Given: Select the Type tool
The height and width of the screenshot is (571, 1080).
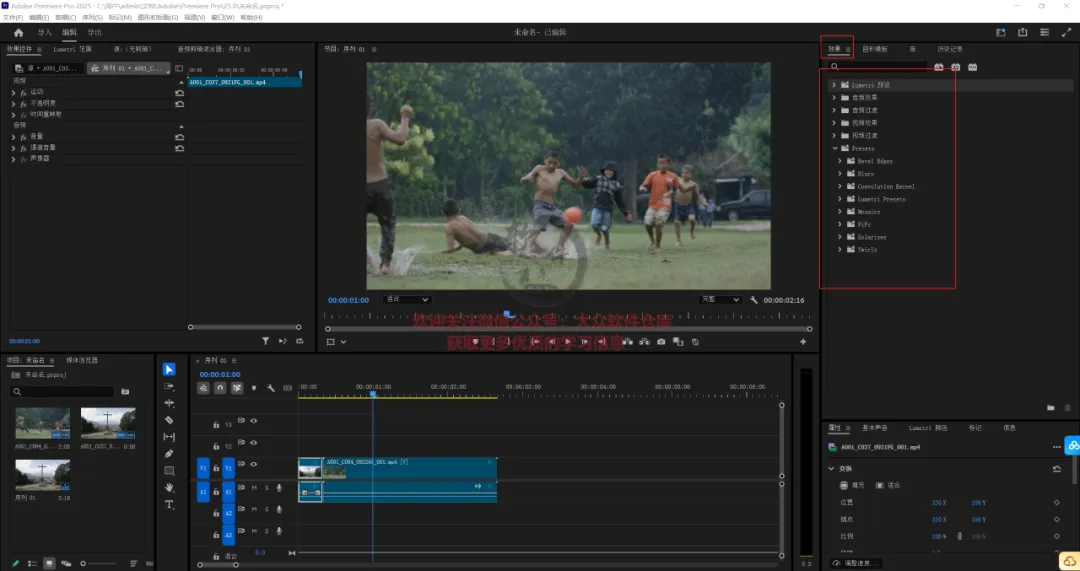Looking at the screenshot, I should 169,505.
